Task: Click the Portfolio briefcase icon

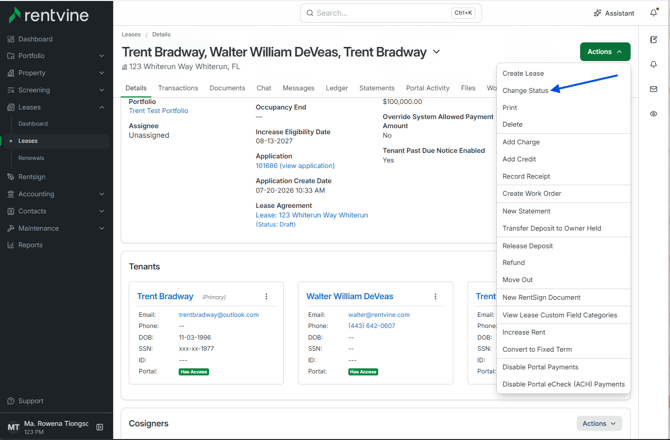Action: click(11, 56)
